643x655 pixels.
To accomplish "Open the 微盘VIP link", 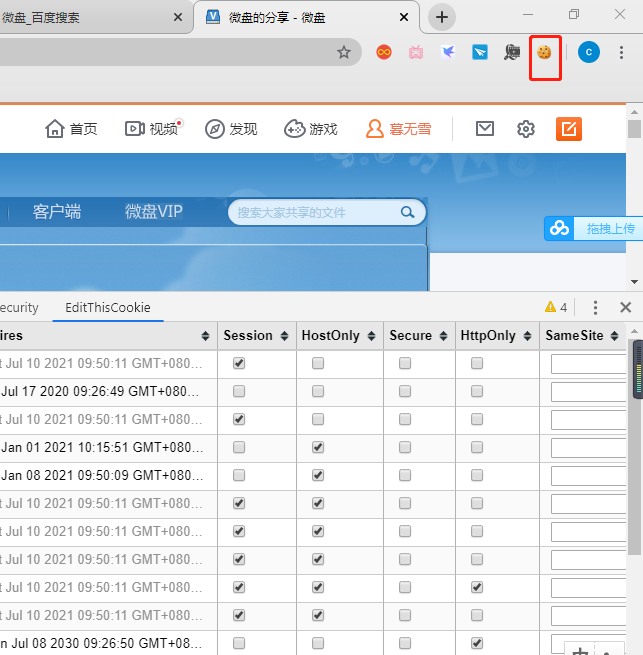I will (x=153, y=211).
